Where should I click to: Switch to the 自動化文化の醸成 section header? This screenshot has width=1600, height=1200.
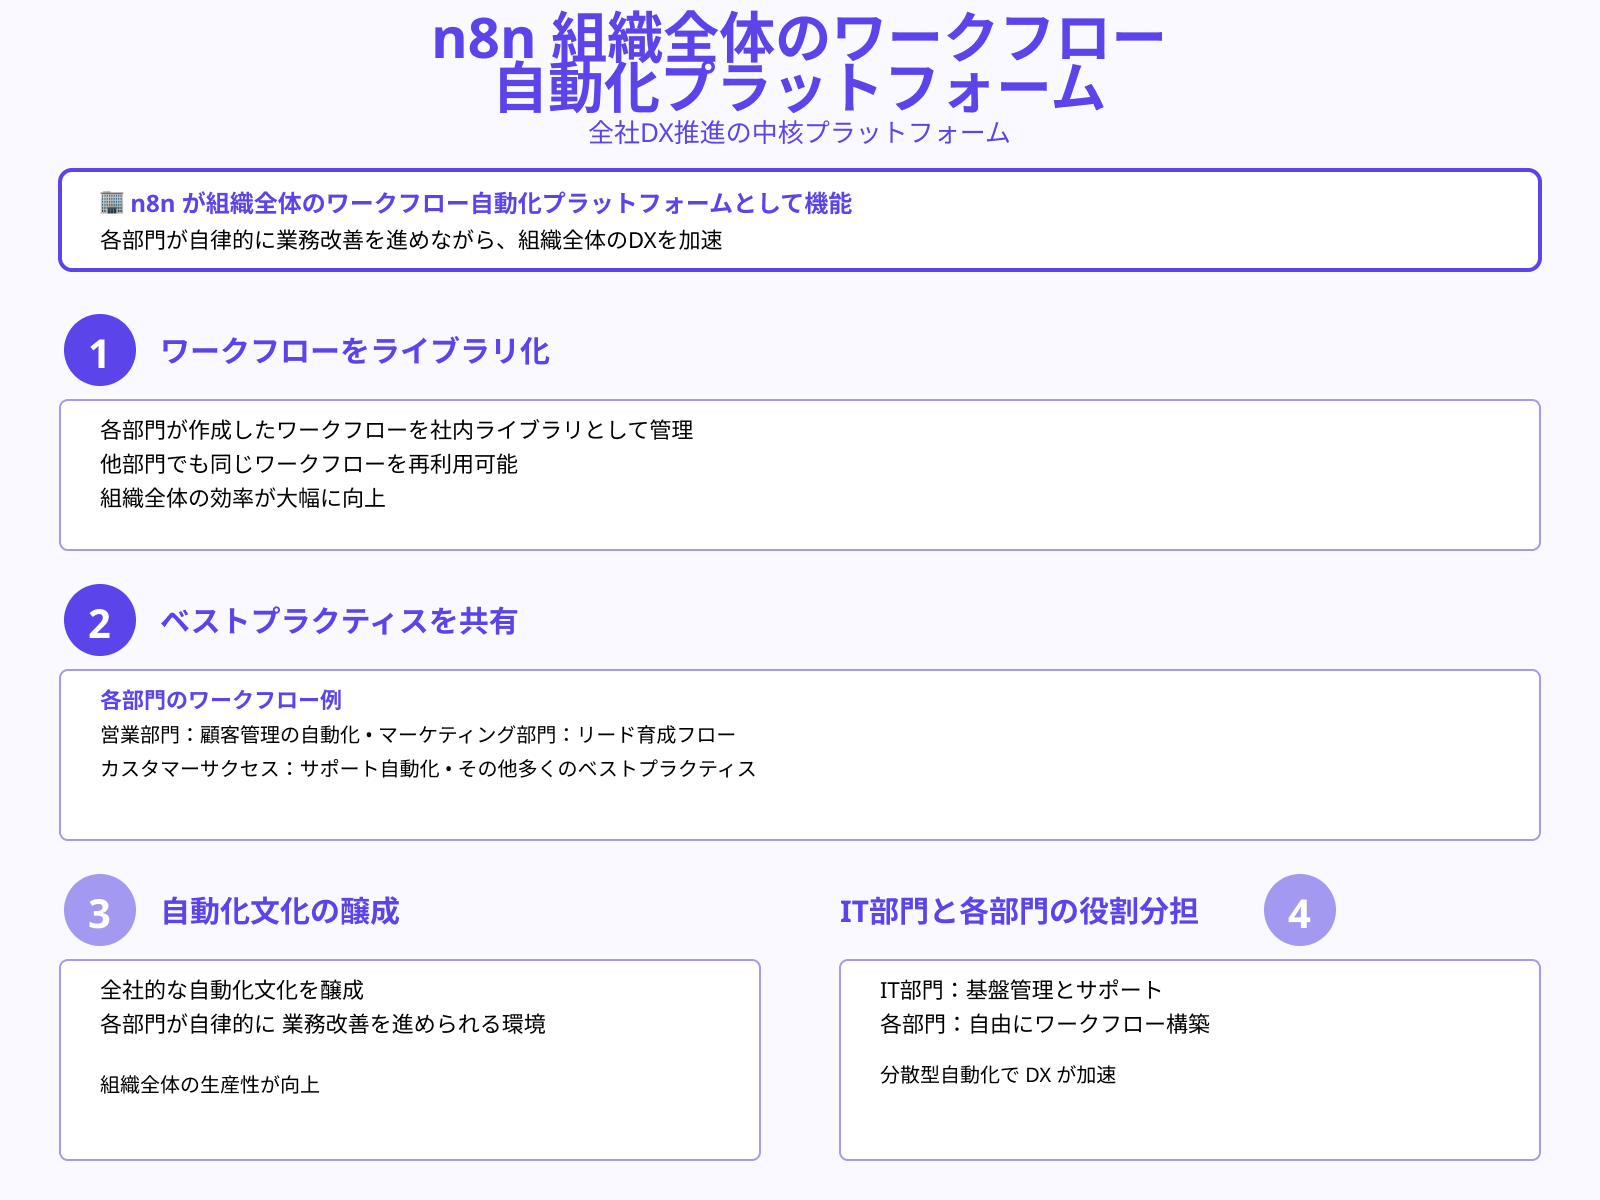click(280, 911)
